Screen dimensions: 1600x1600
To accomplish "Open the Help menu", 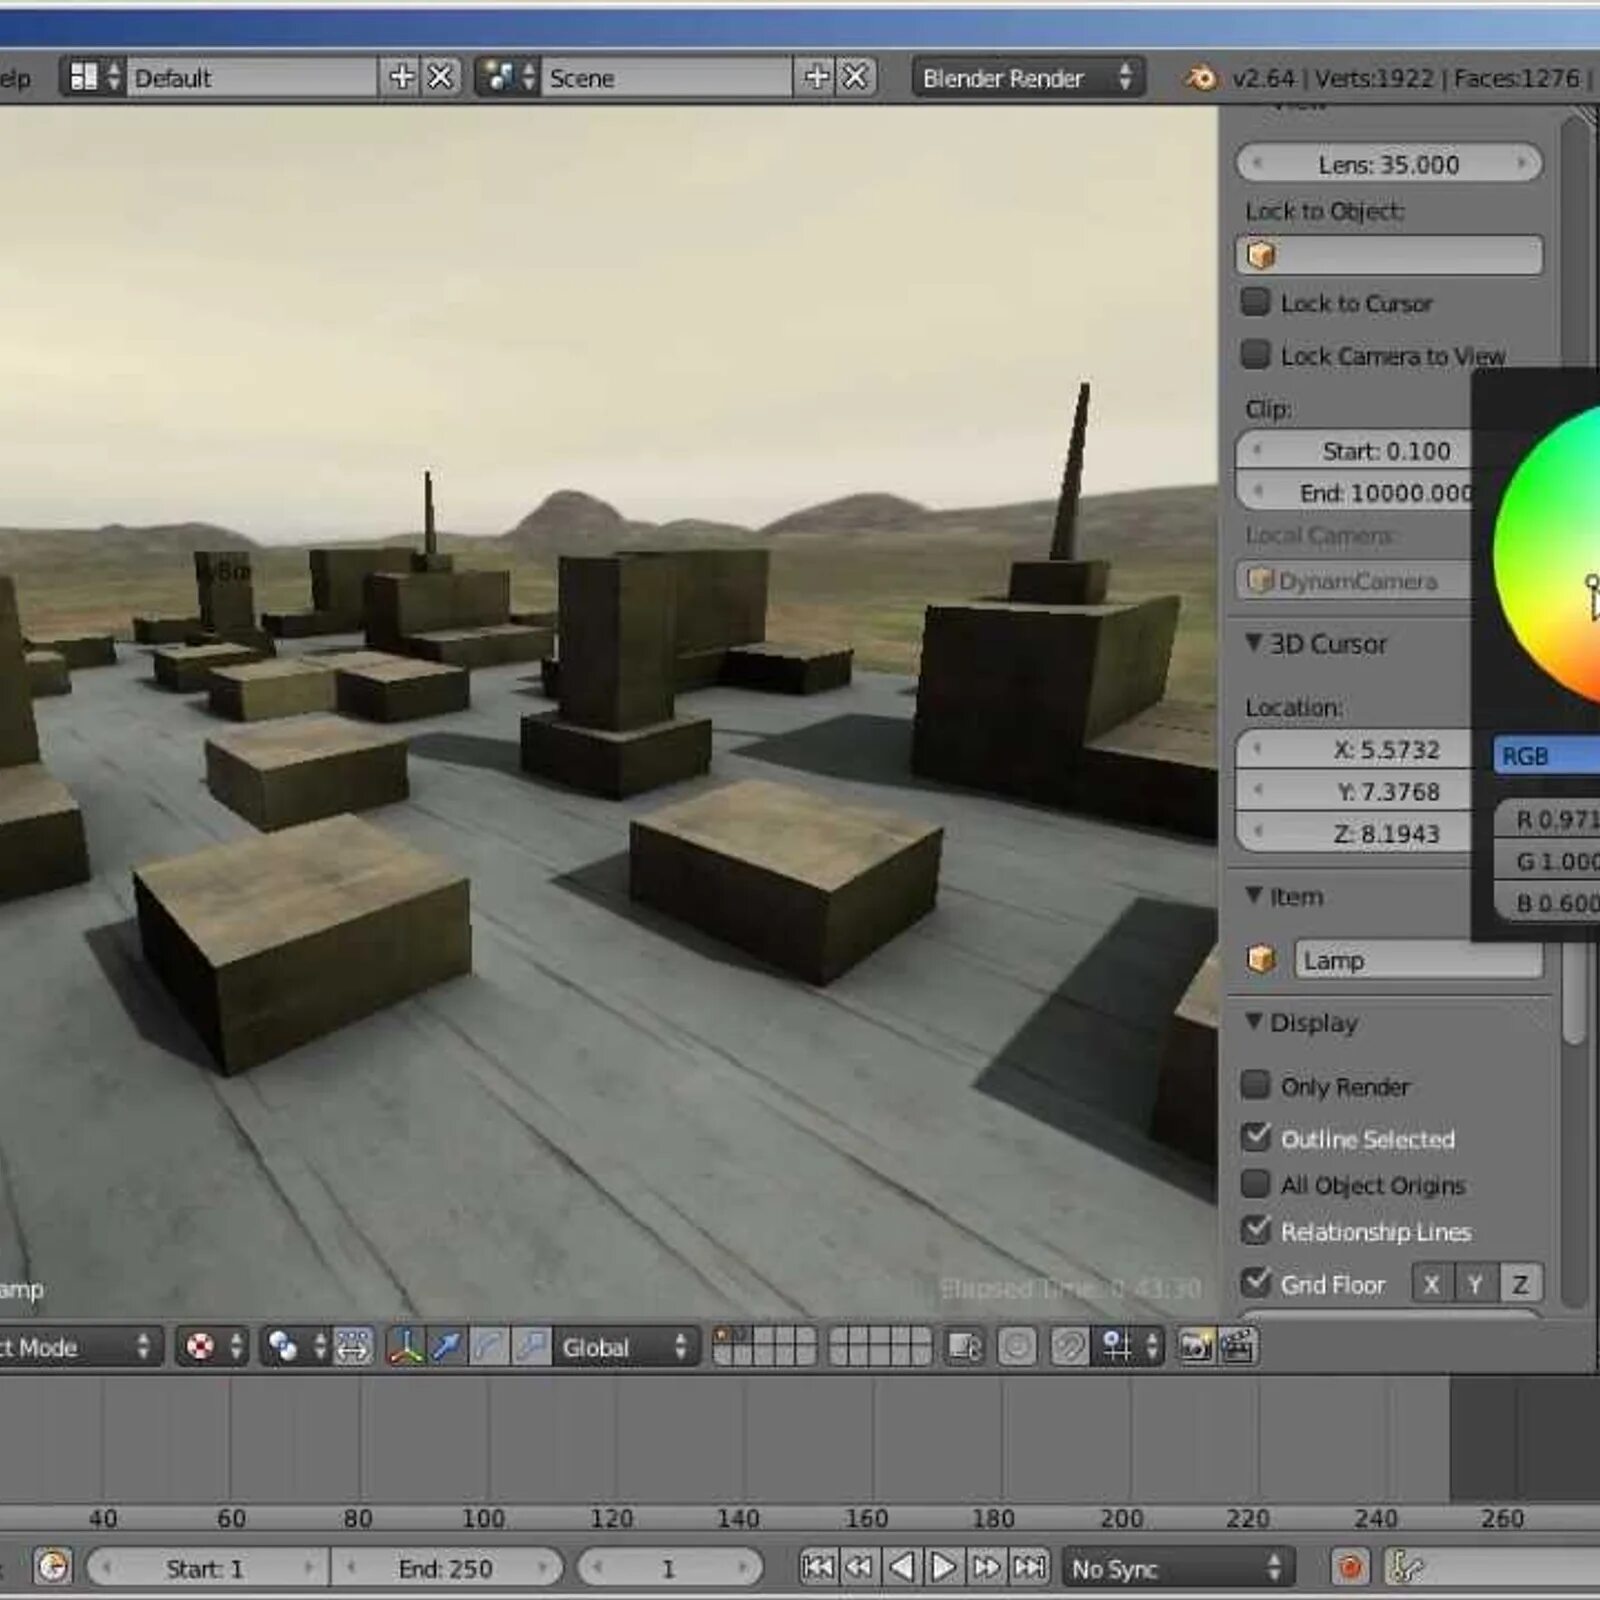I will point(15,78).
